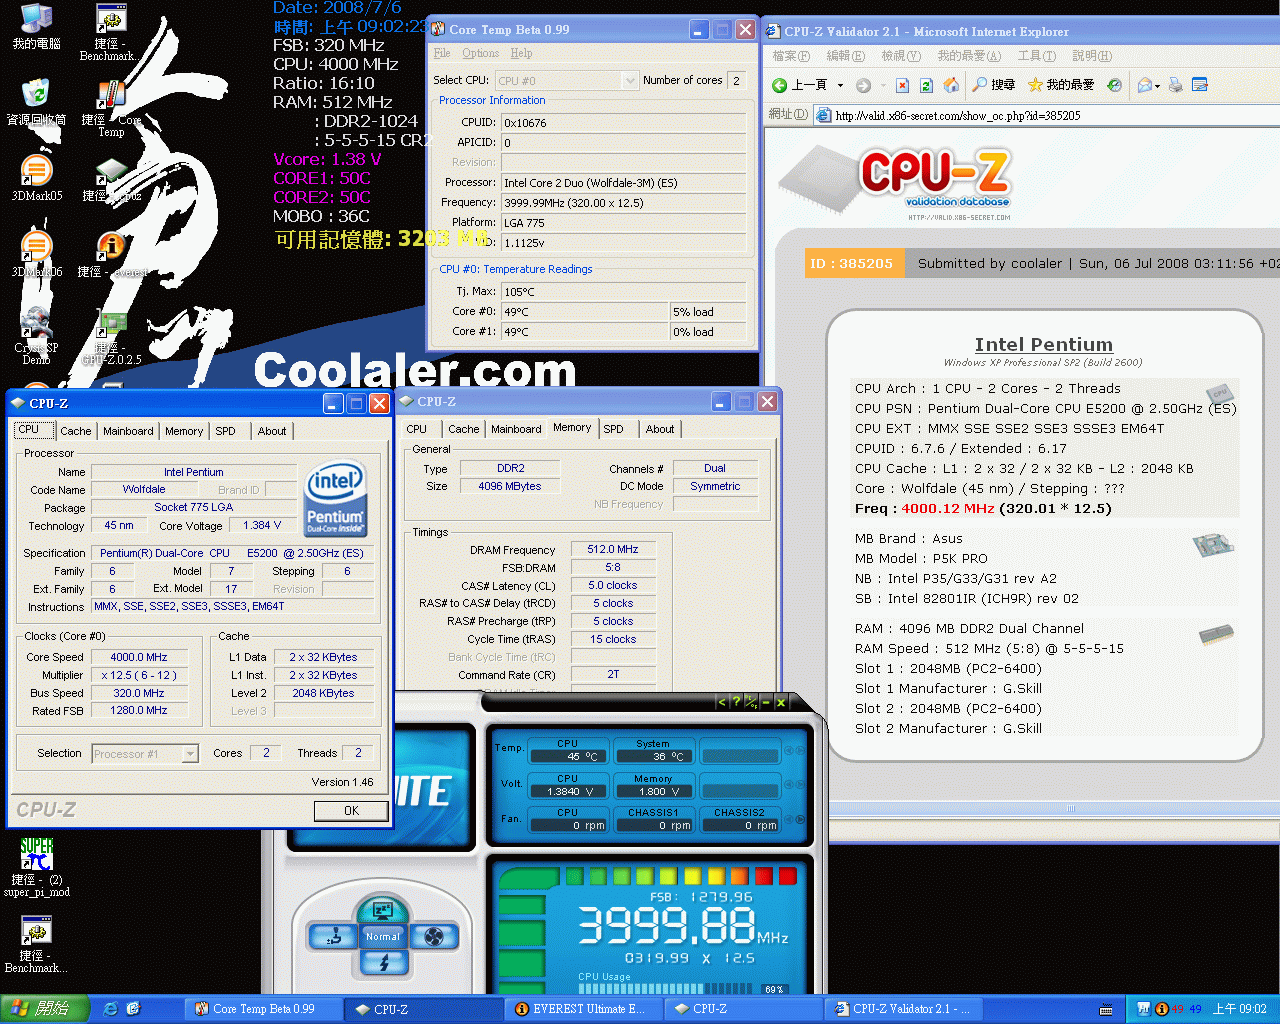Click the Number of cores field in Core Temp
The width and height of the screenshot is (1280, 1024).
pyautogui.click(x=736, y=80)
